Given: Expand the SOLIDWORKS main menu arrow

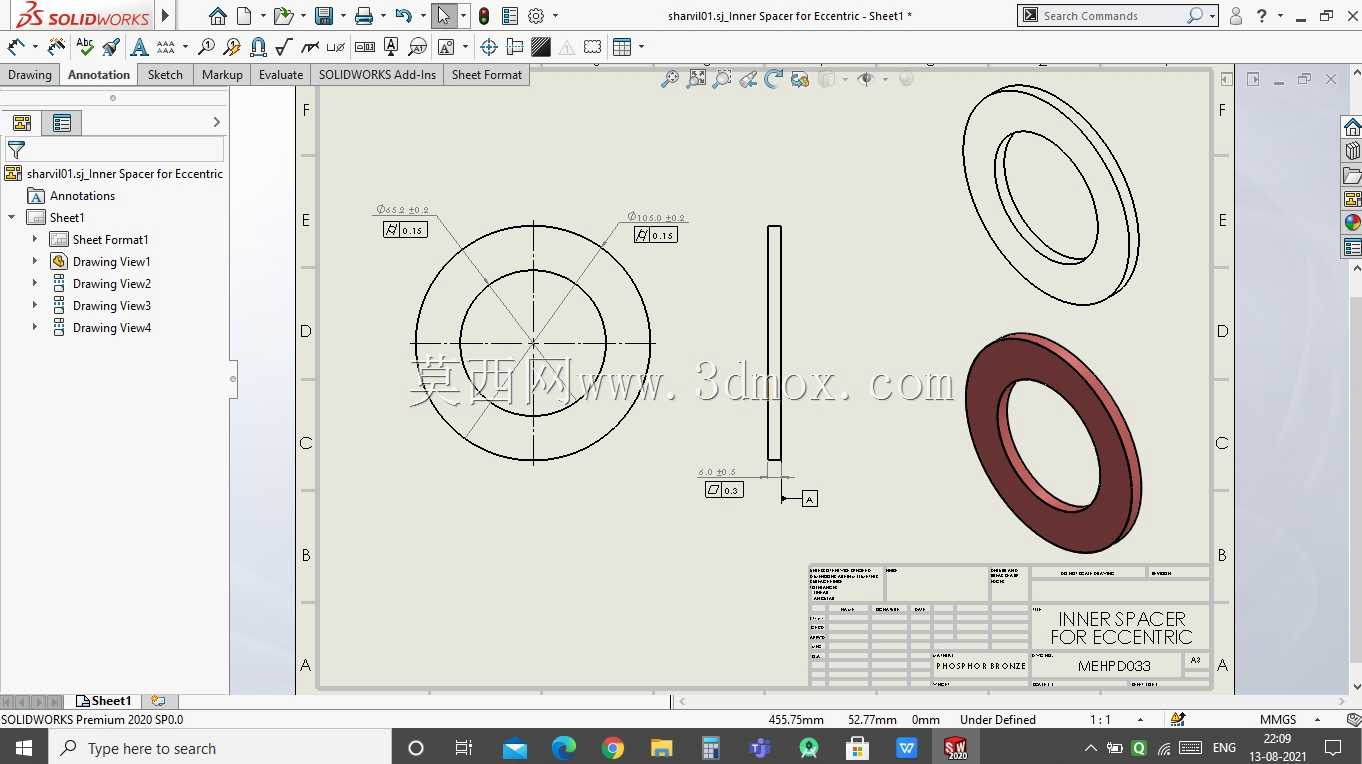Looking at the screenshot, I should [x=166, y=16].
